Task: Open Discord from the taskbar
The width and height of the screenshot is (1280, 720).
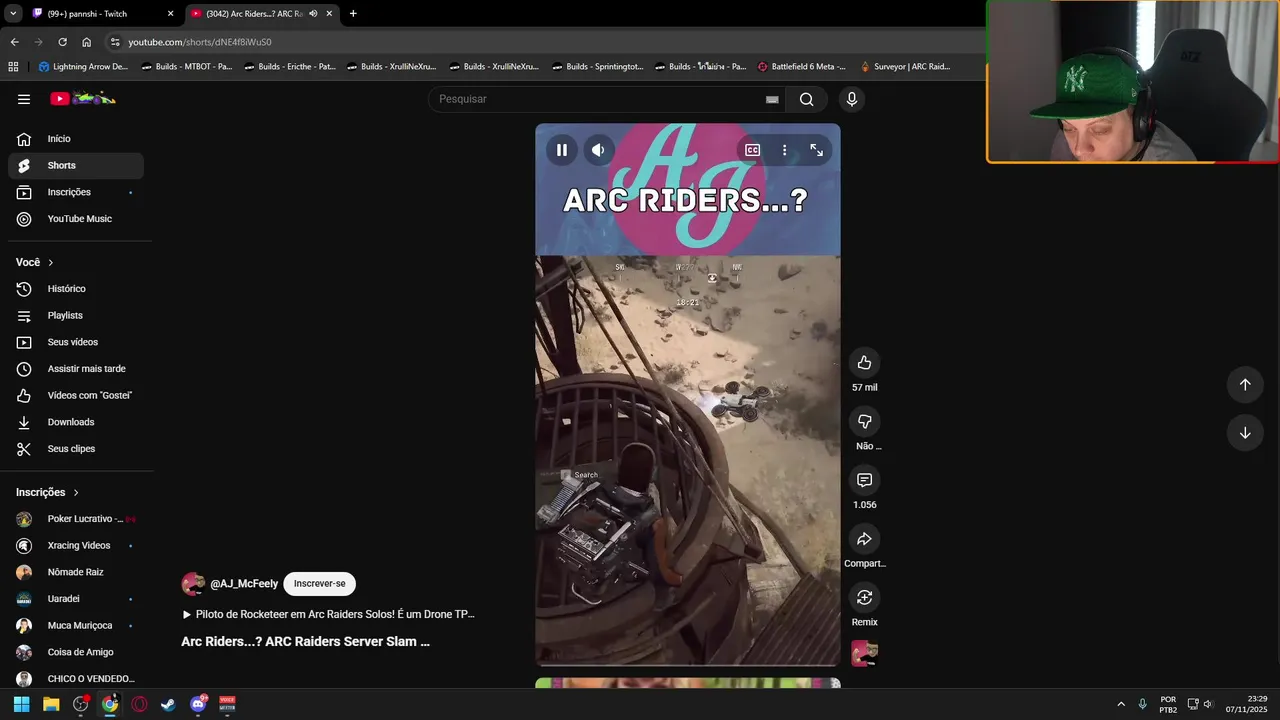Action: click(198, 704)
